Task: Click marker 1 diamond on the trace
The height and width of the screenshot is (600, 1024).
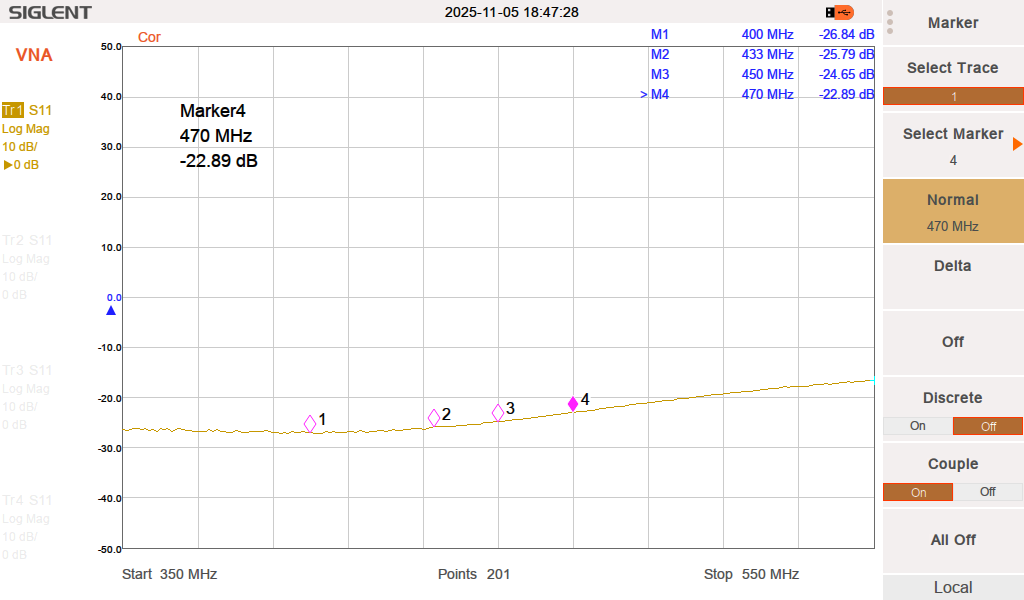Action: tap(310, 423)
